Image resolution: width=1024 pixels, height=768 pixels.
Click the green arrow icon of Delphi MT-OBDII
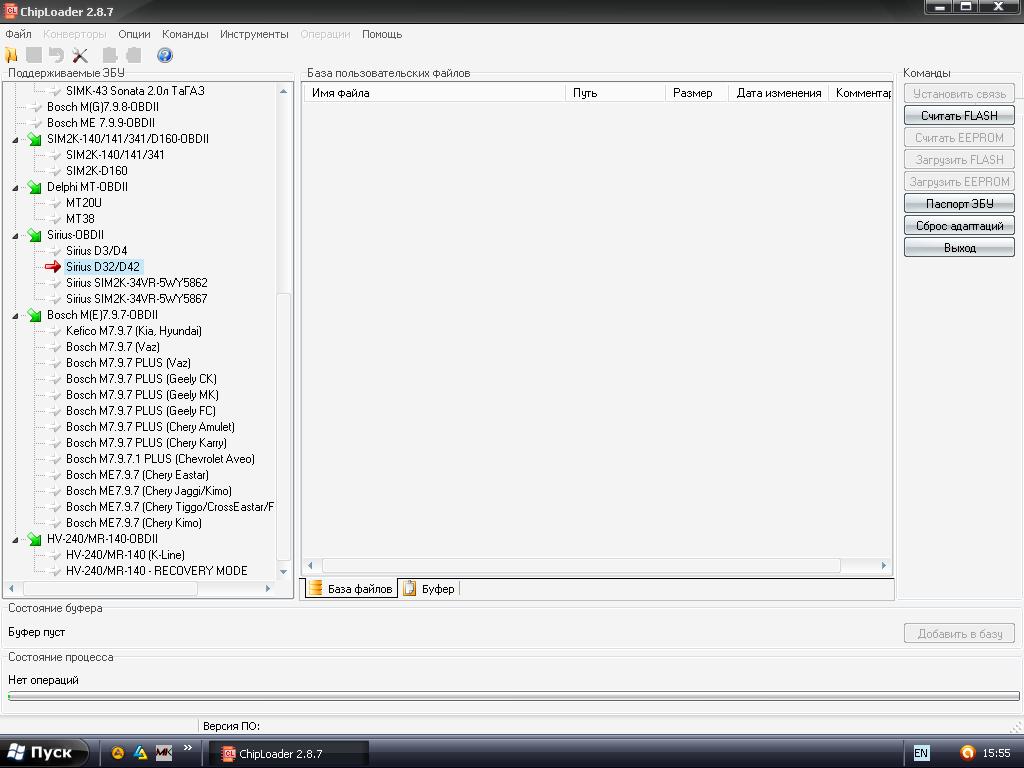click(x=35, y=187)
